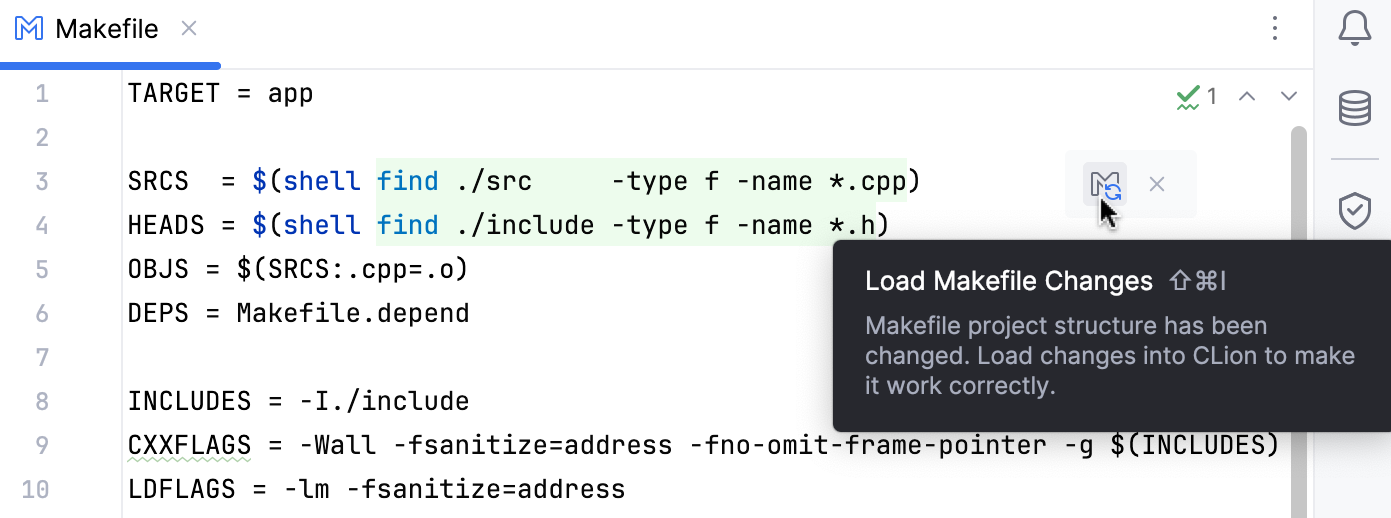Screen dimensions: 1391x518
Task: Click the Load Makefile Changes icon
Action: coord(1105,184)
